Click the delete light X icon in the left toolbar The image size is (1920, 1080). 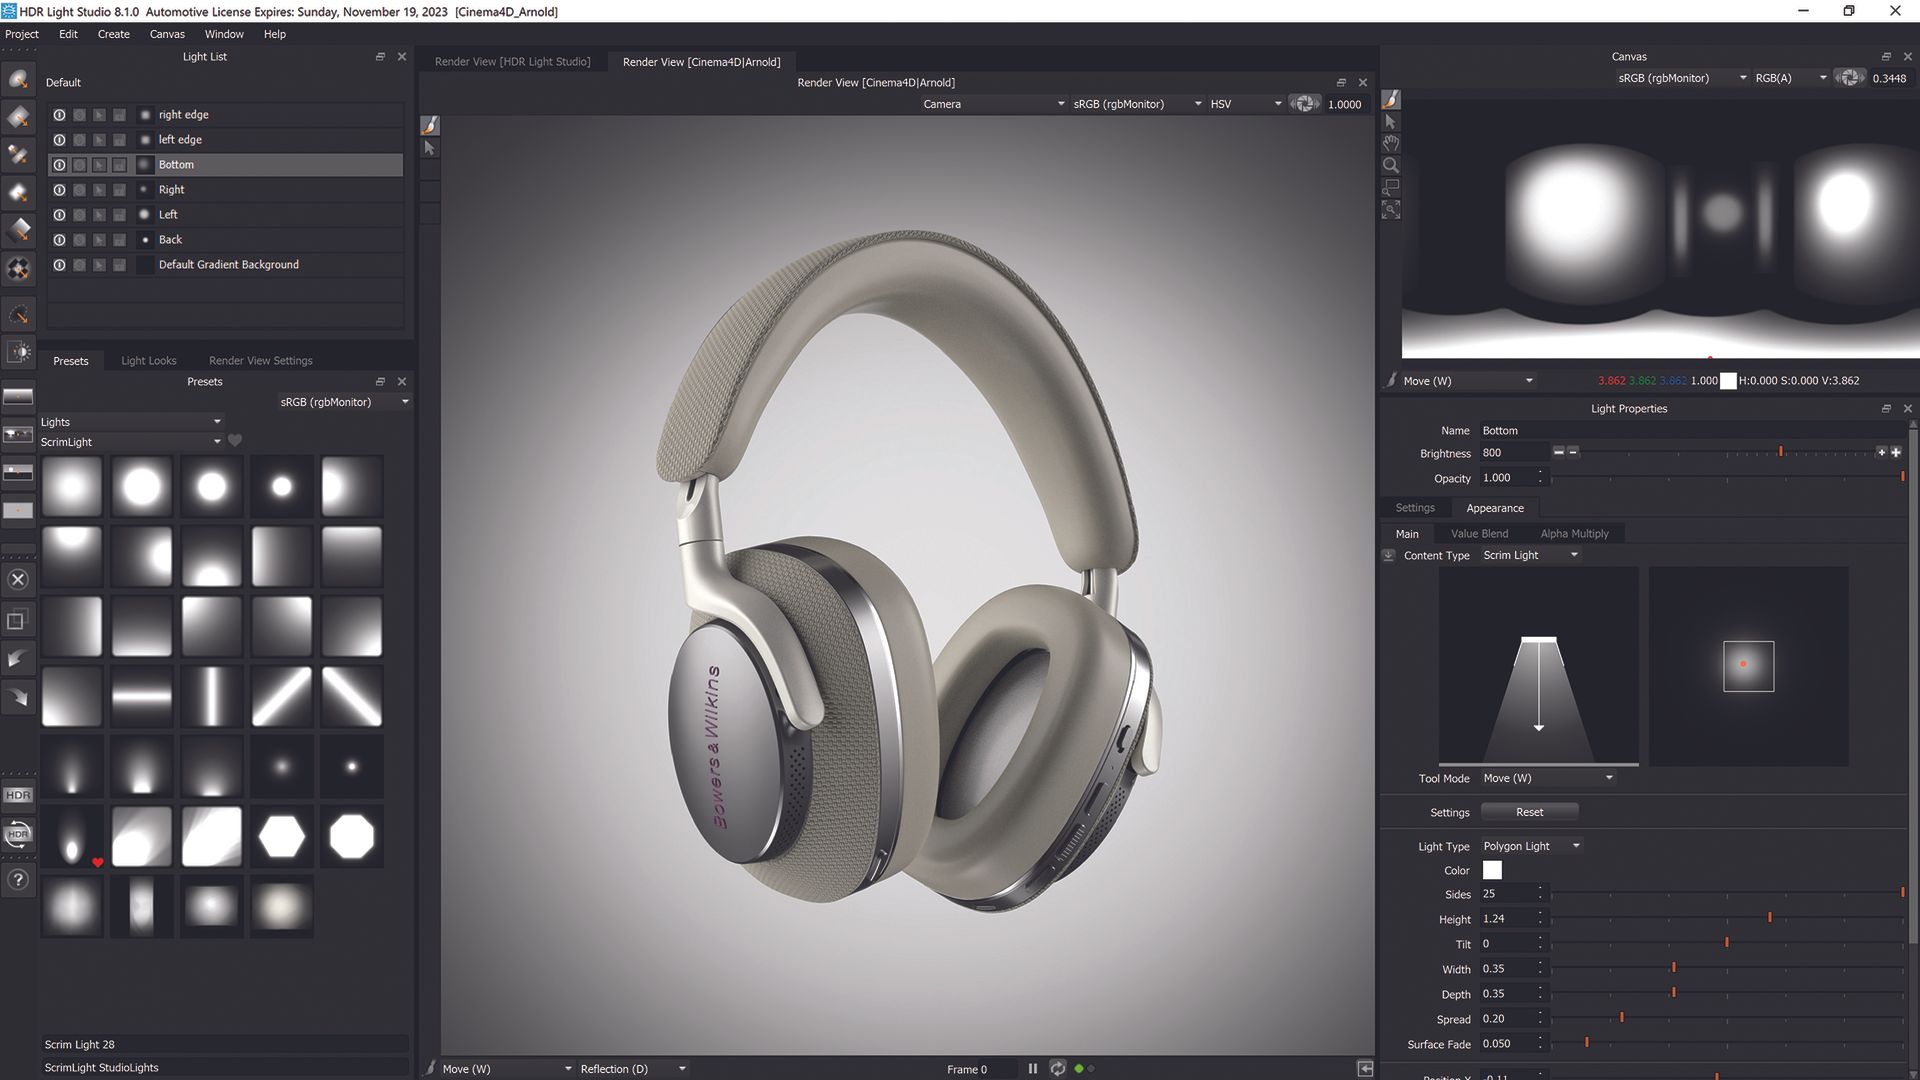click(18, 579)
